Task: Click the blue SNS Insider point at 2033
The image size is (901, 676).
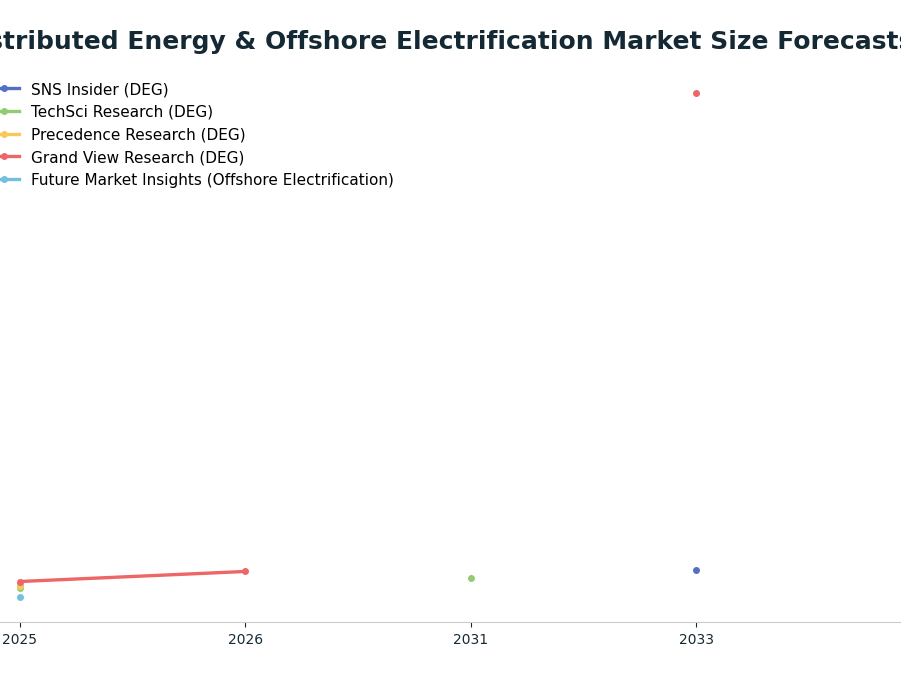Action: (696, 571)
